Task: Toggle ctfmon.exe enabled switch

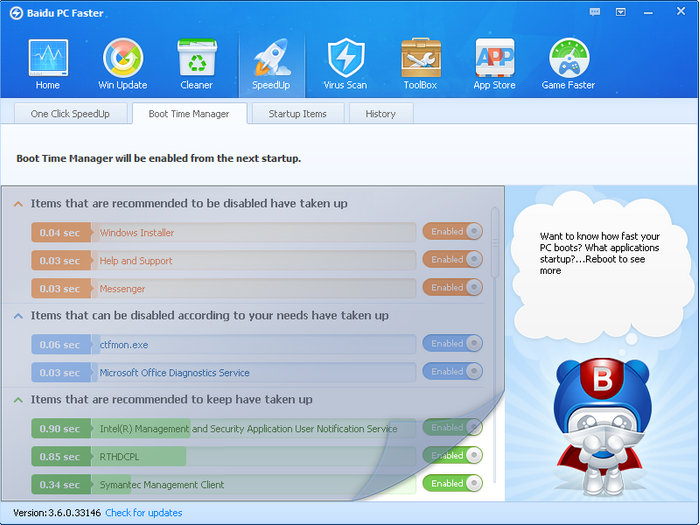Action: coord(453,343)
